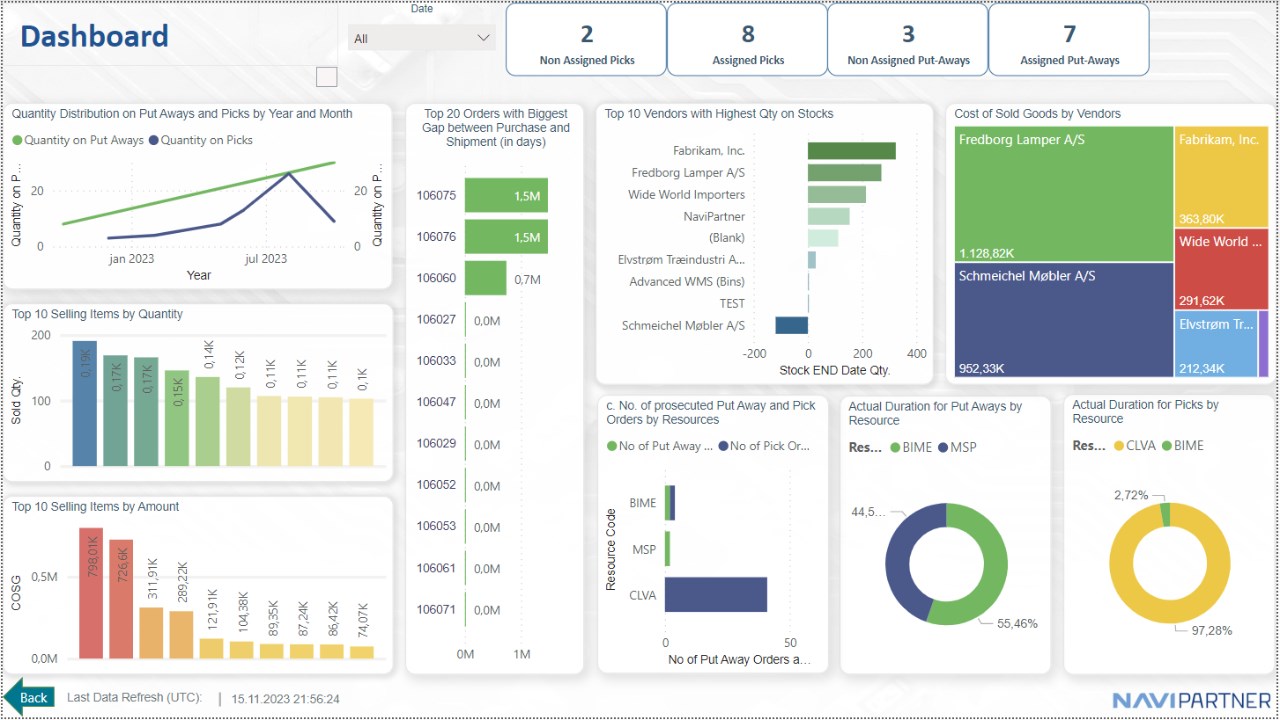Select order label 106071
1280x720 pixels.
pyautogui.click(x=436, y=609)
